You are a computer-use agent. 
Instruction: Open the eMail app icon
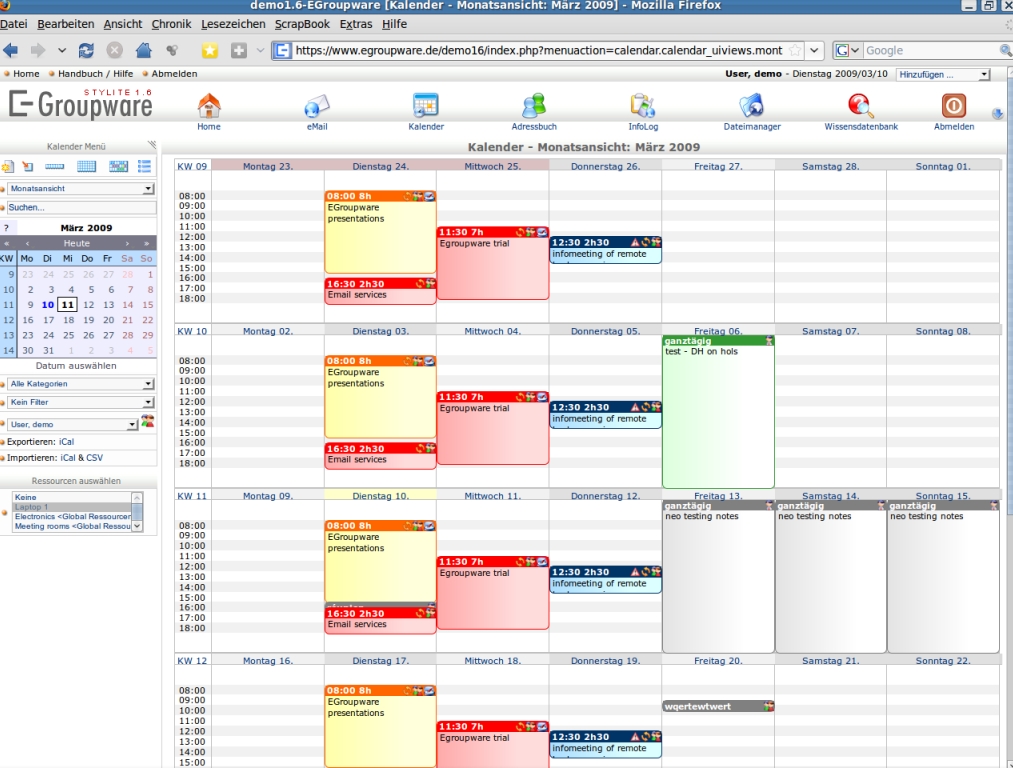pyautogui.click(x=317, y=105)
